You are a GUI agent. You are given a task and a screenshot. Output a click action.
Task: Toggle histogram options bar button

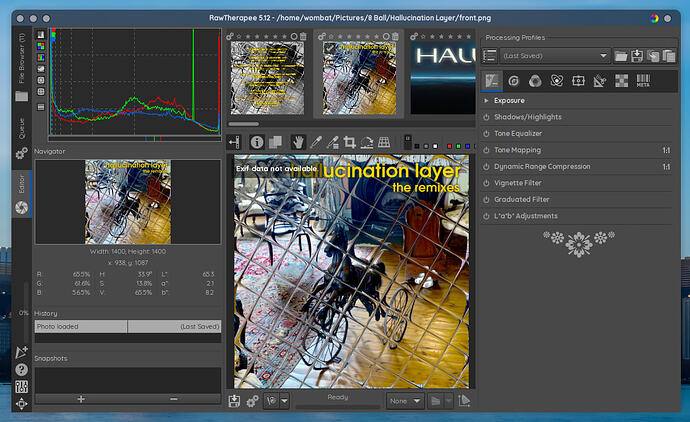(40, 107)
